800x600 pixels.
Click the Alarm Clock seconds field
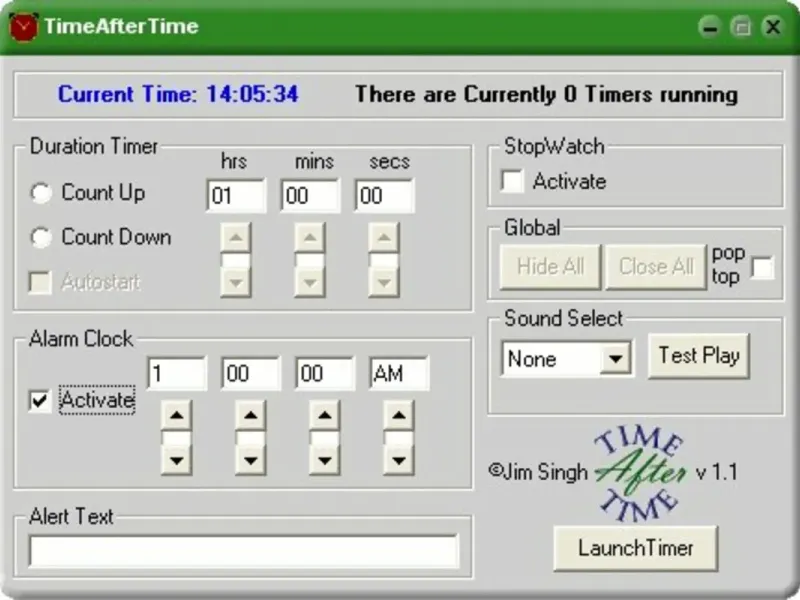(324, 373)
